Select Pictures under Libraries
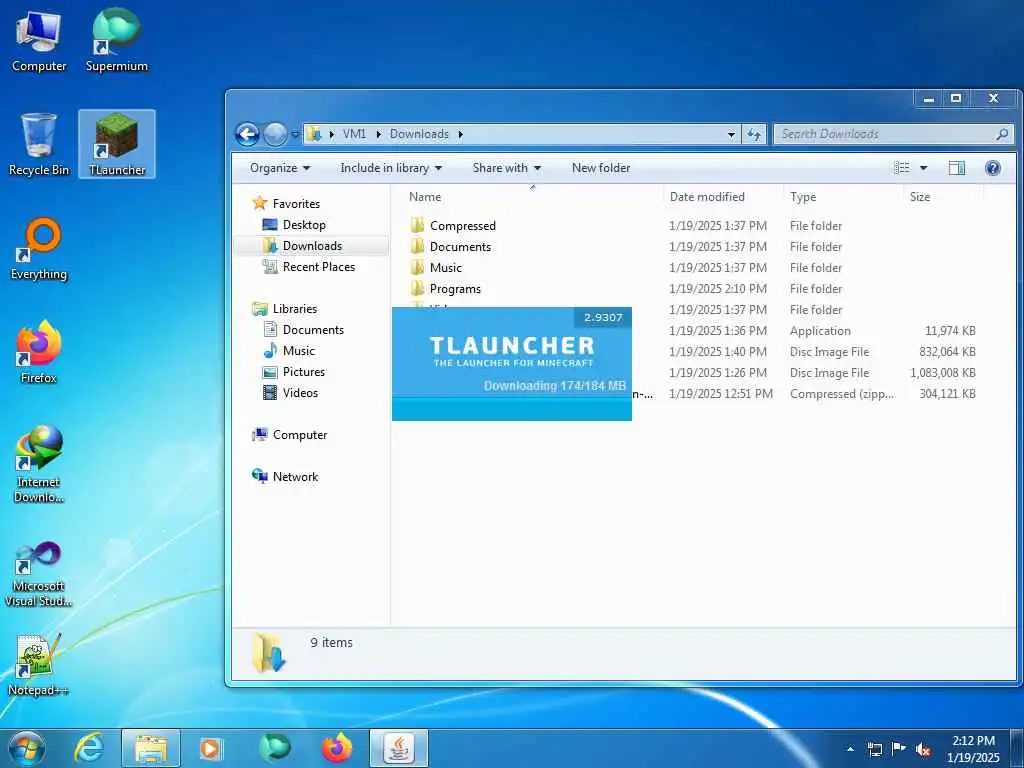 pyautogui.click(x=293, y=372)
